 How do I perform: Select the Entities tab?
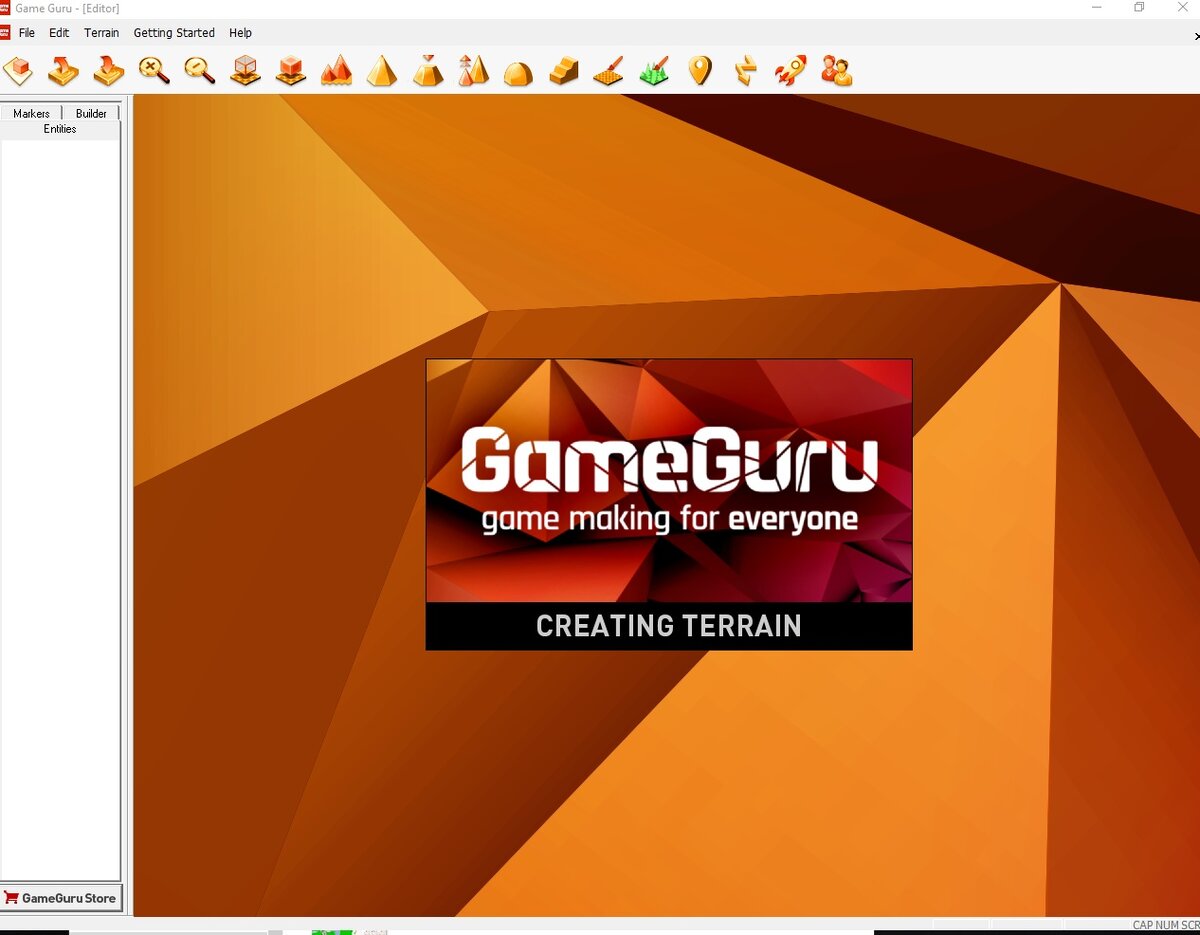tap(60, 129)
